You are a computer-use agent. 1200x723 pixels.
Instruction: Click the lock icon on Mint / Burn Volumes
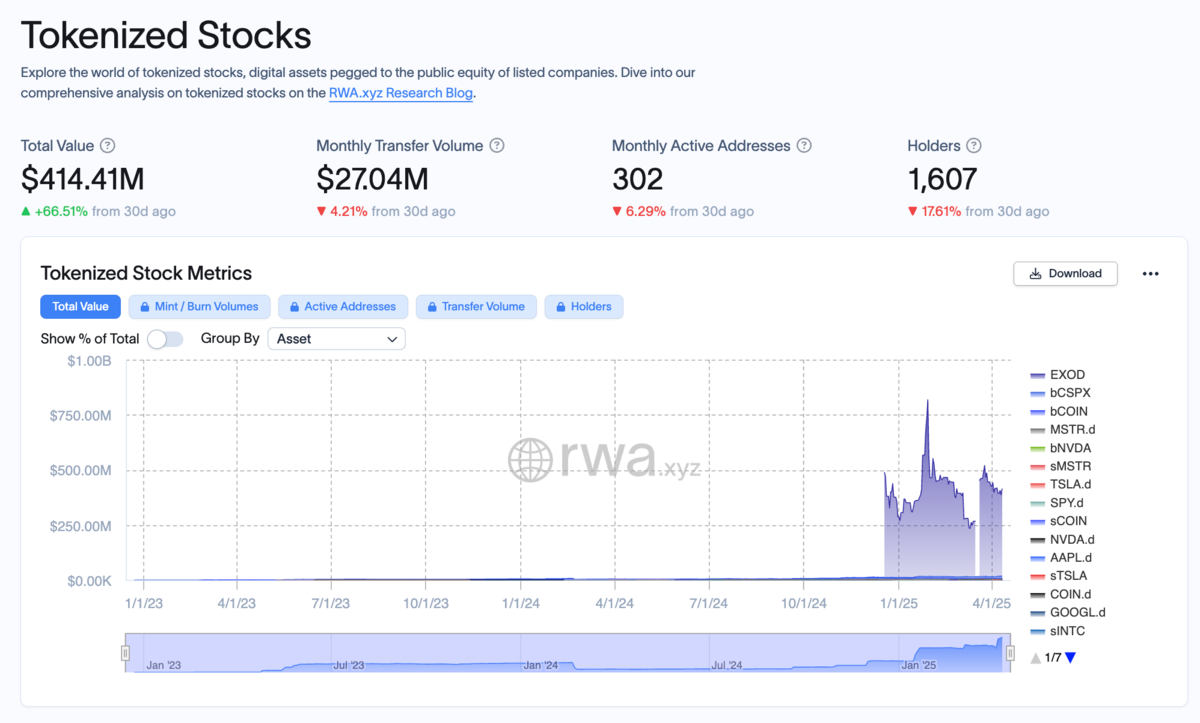(x=145, y=307)
